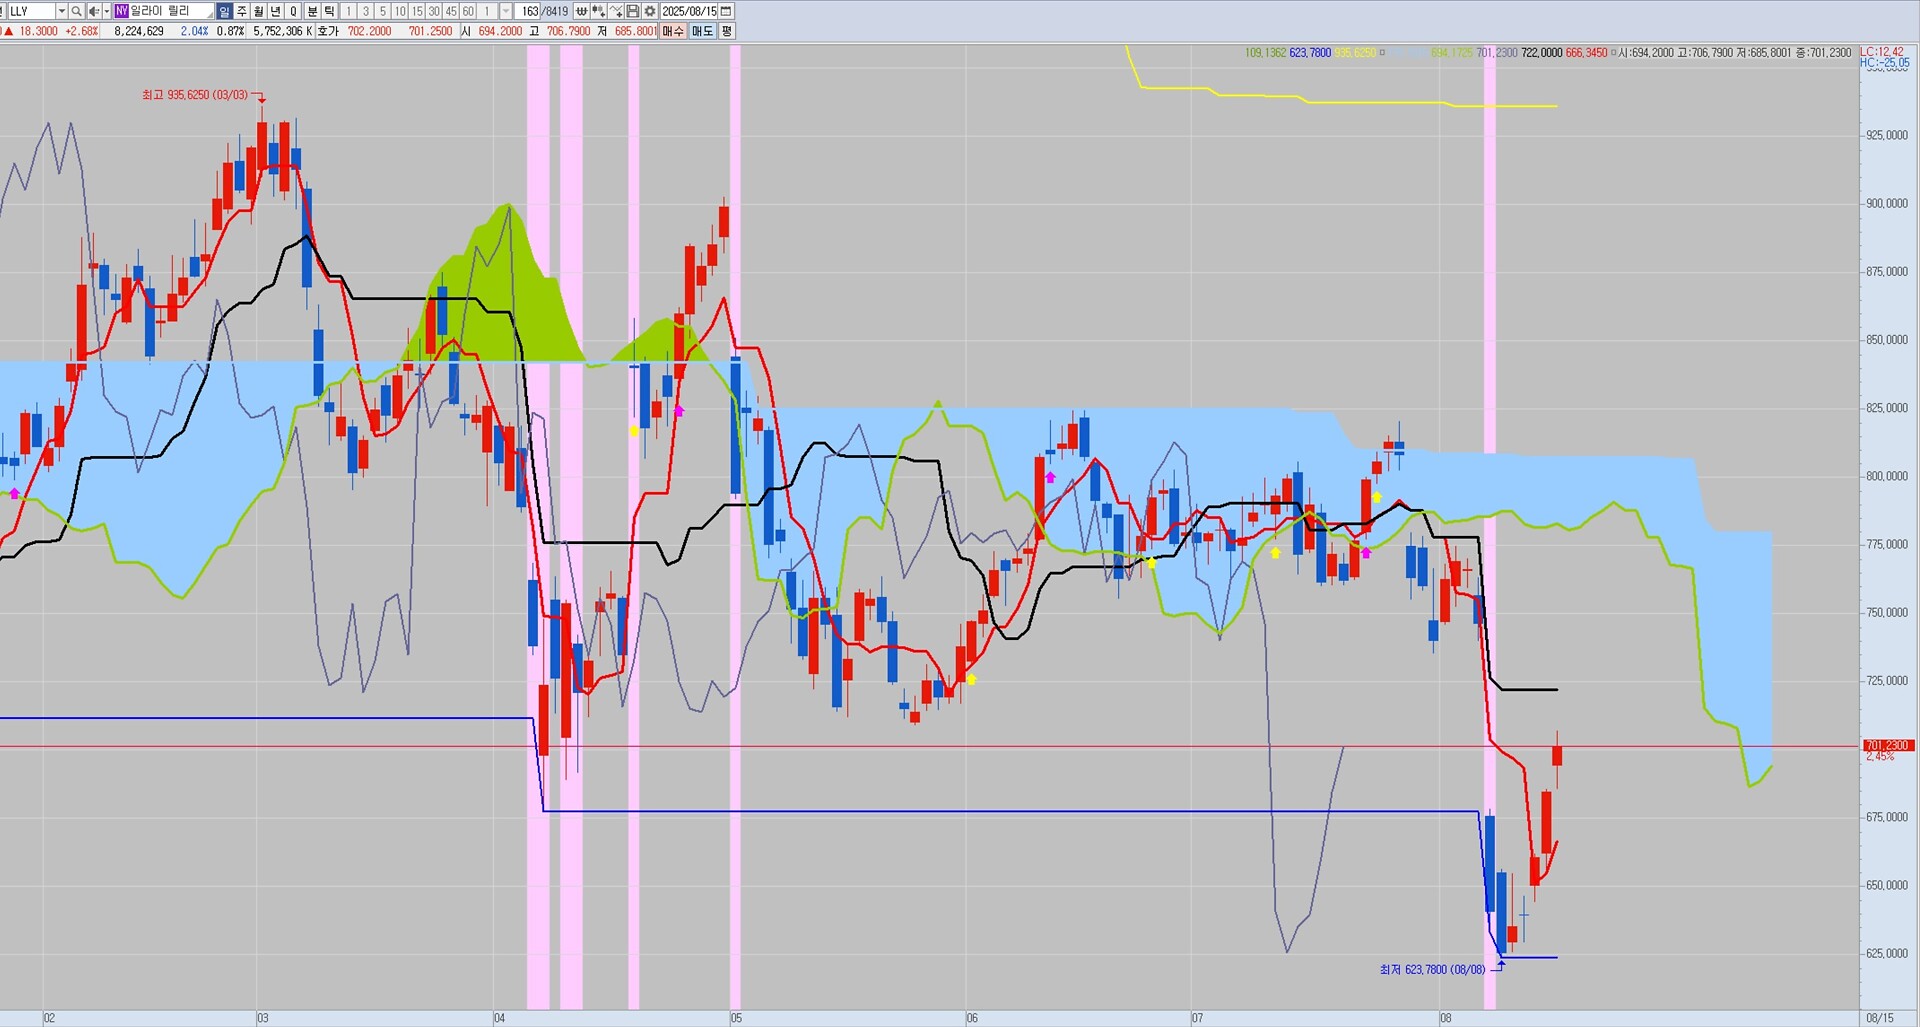Image resolution: width=1920 pixels, height=1027 pixels.
Task: Select the Q quarterly period button
Action: [293, 11]
